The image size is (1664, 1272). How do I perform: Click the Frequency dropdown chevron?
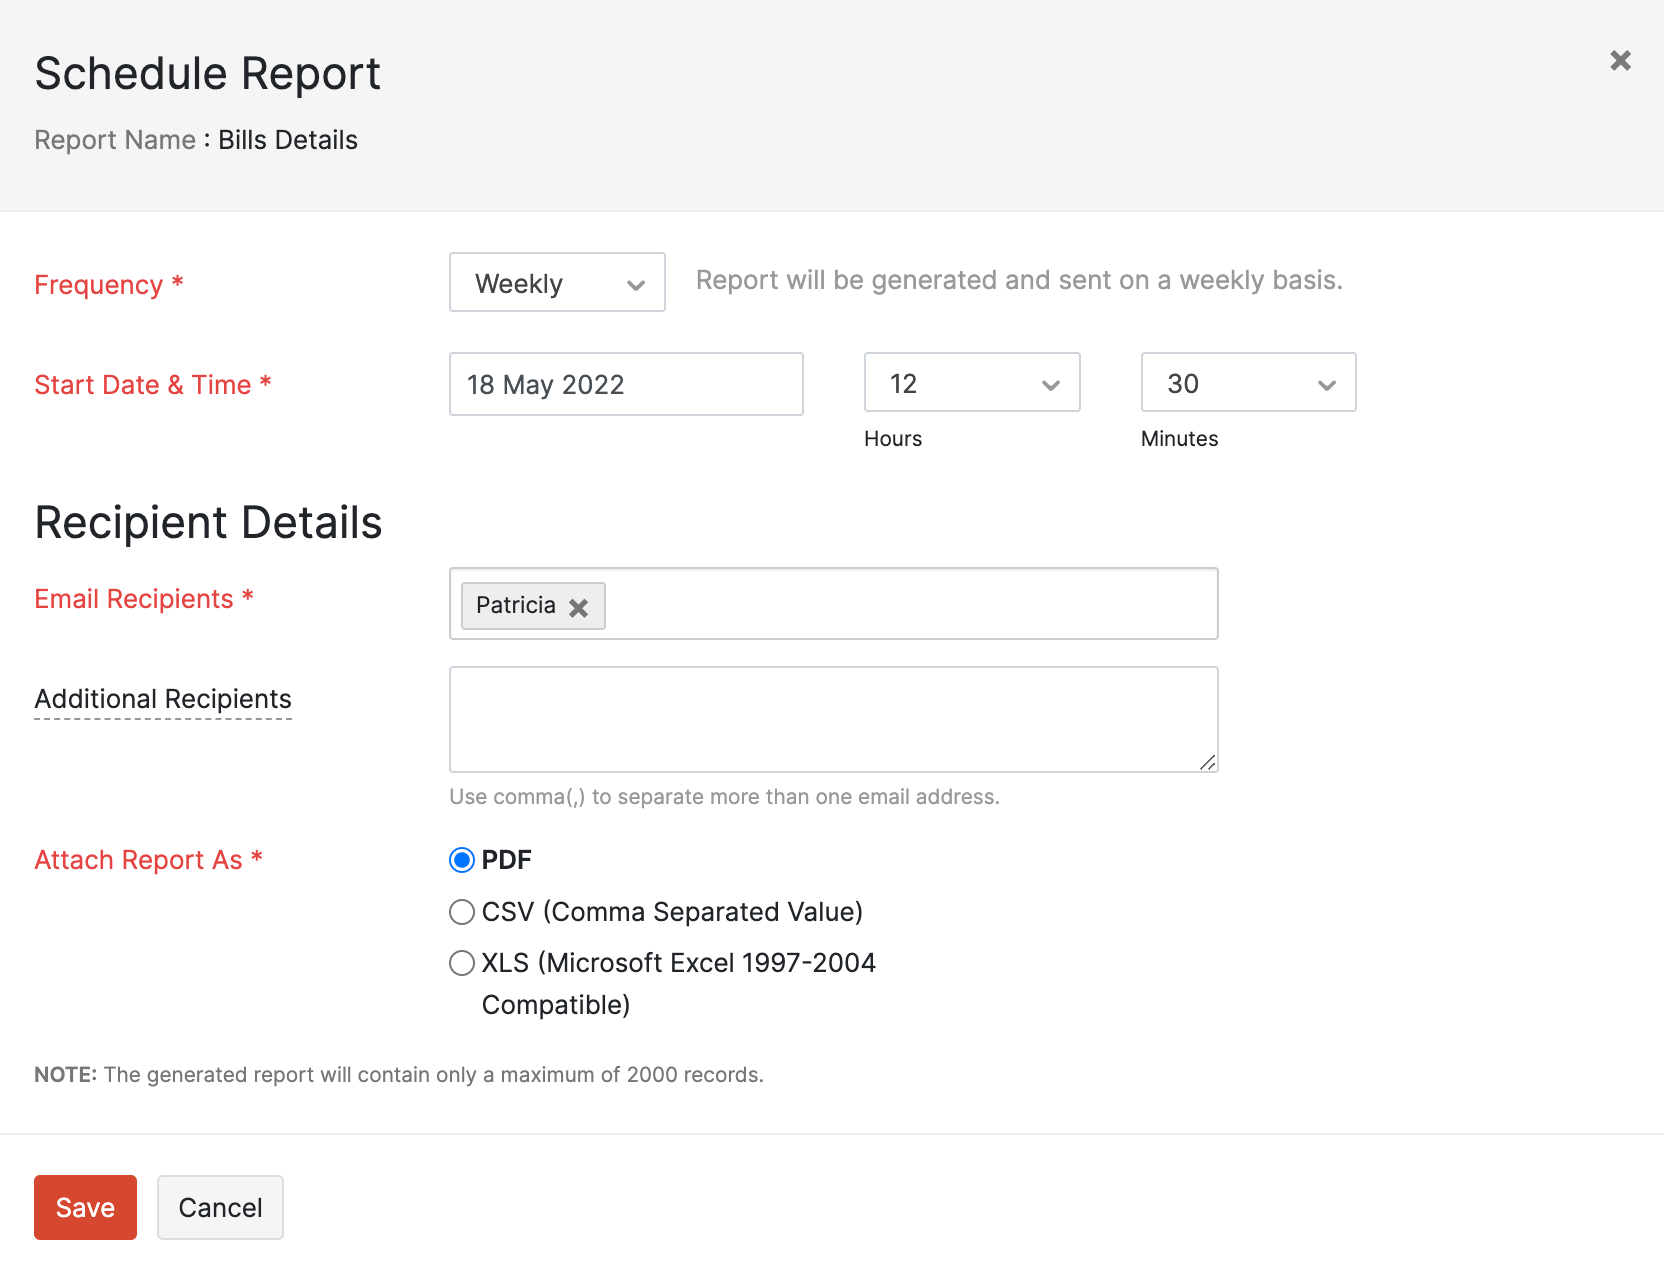(x=636, y=284)
